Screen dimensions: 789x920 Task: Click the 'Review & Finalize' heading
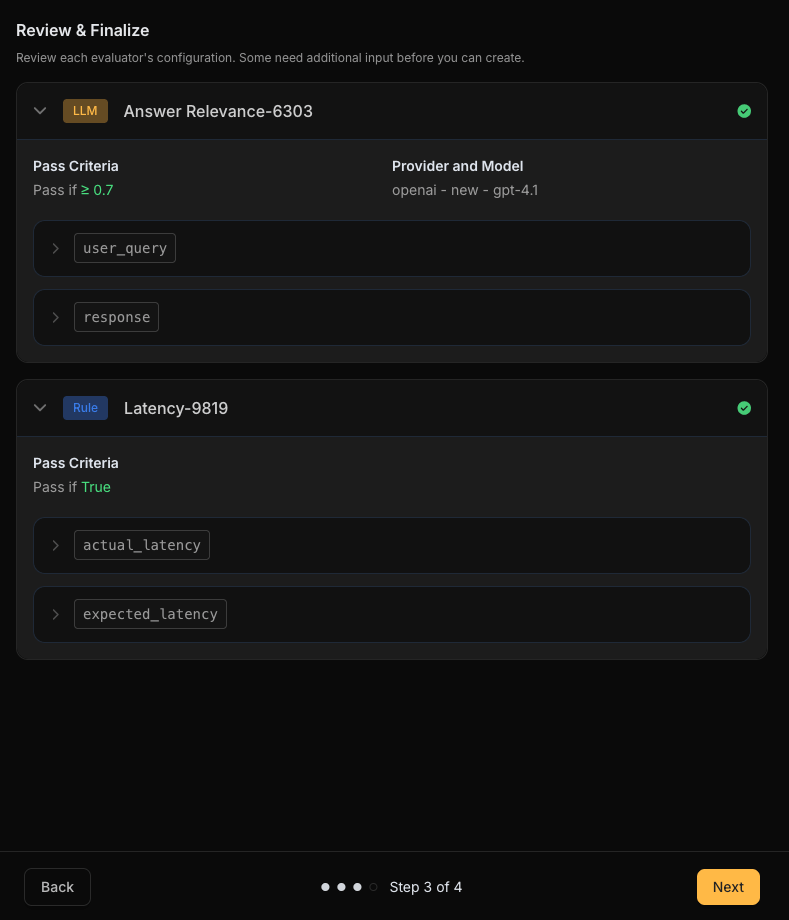(83, 31)
